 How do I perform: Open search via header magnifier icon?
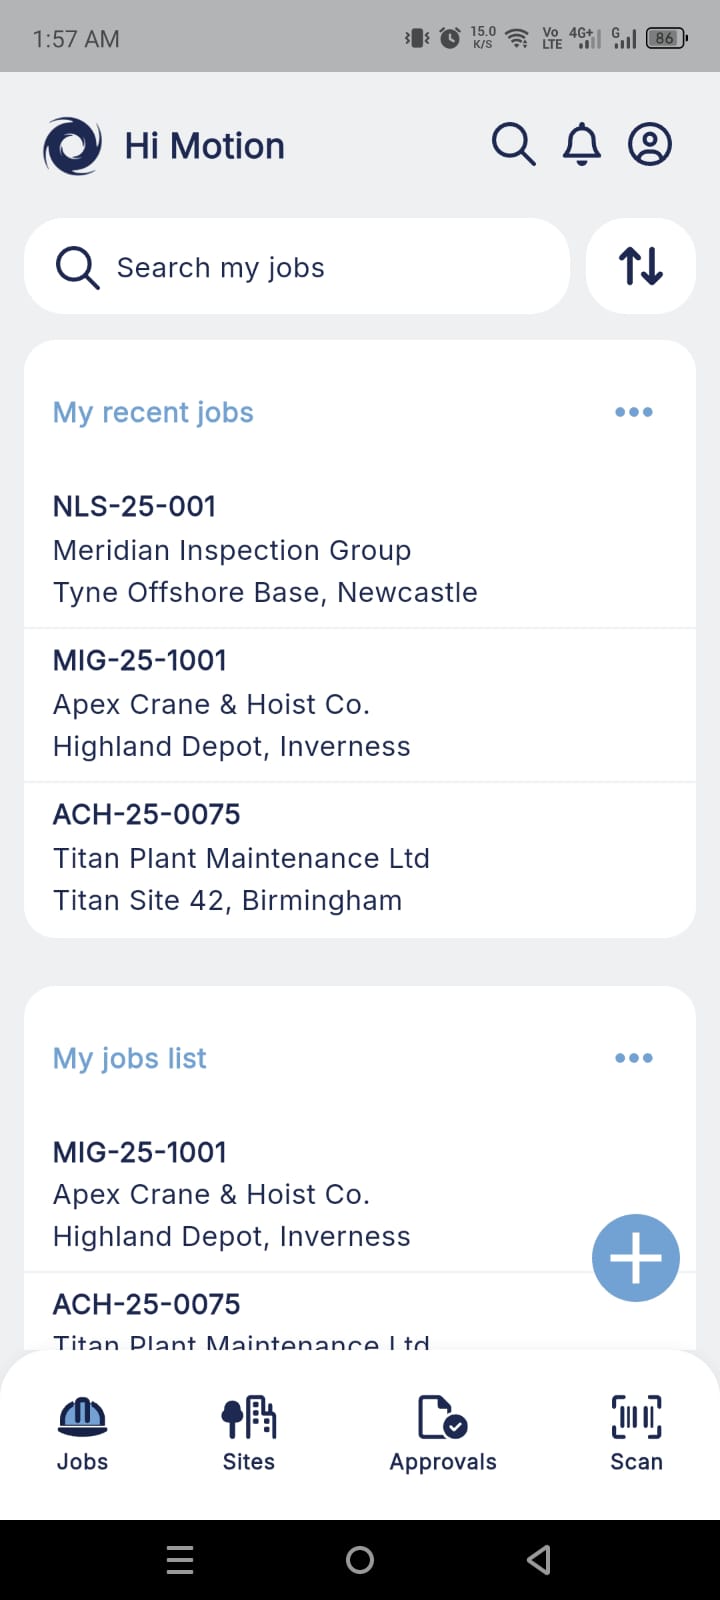pos(513,145)
